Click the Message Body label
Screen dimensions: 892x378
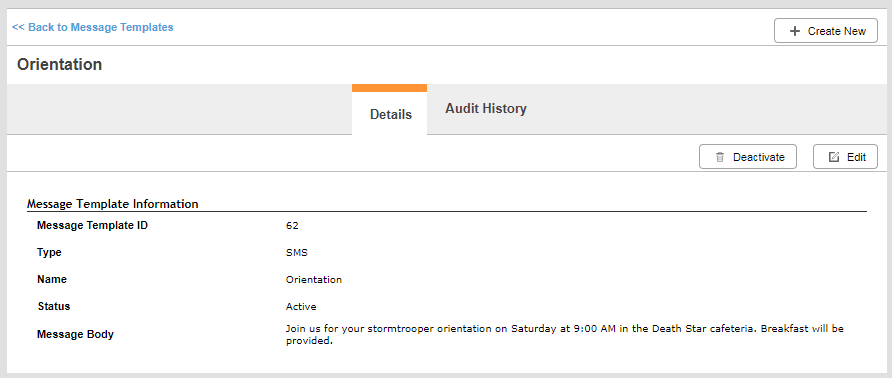pos(75,334)
